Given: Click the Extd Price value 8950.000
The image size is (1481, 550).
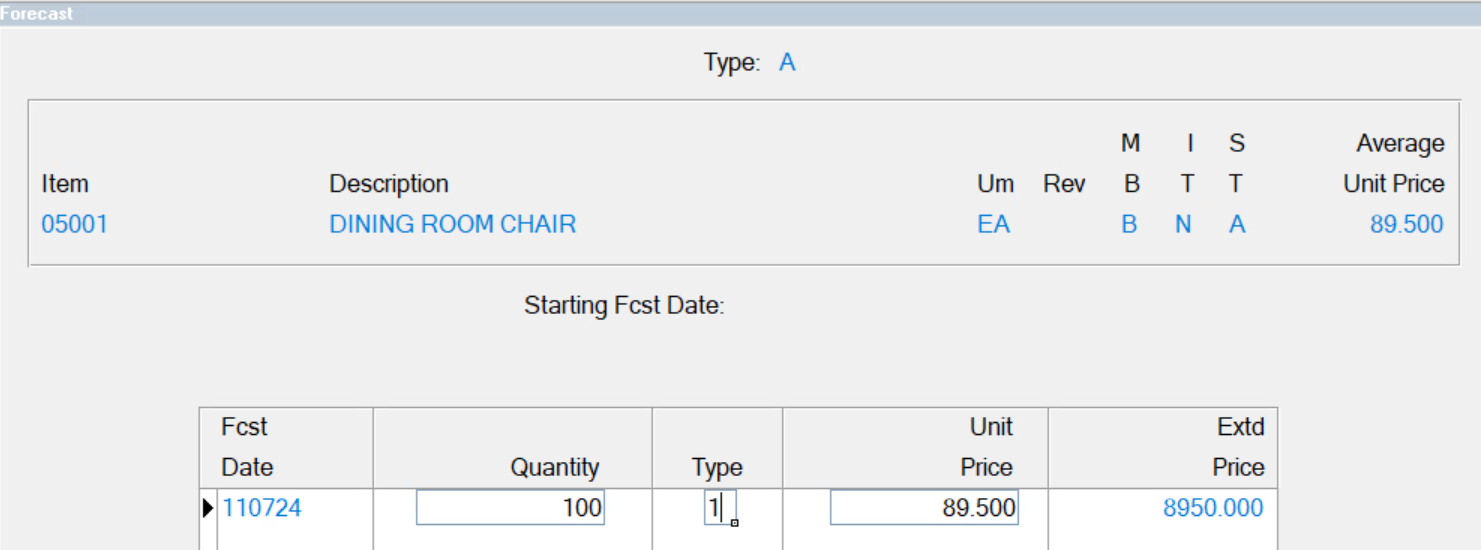Looking at the screenshot, I should click(1213, 508).
